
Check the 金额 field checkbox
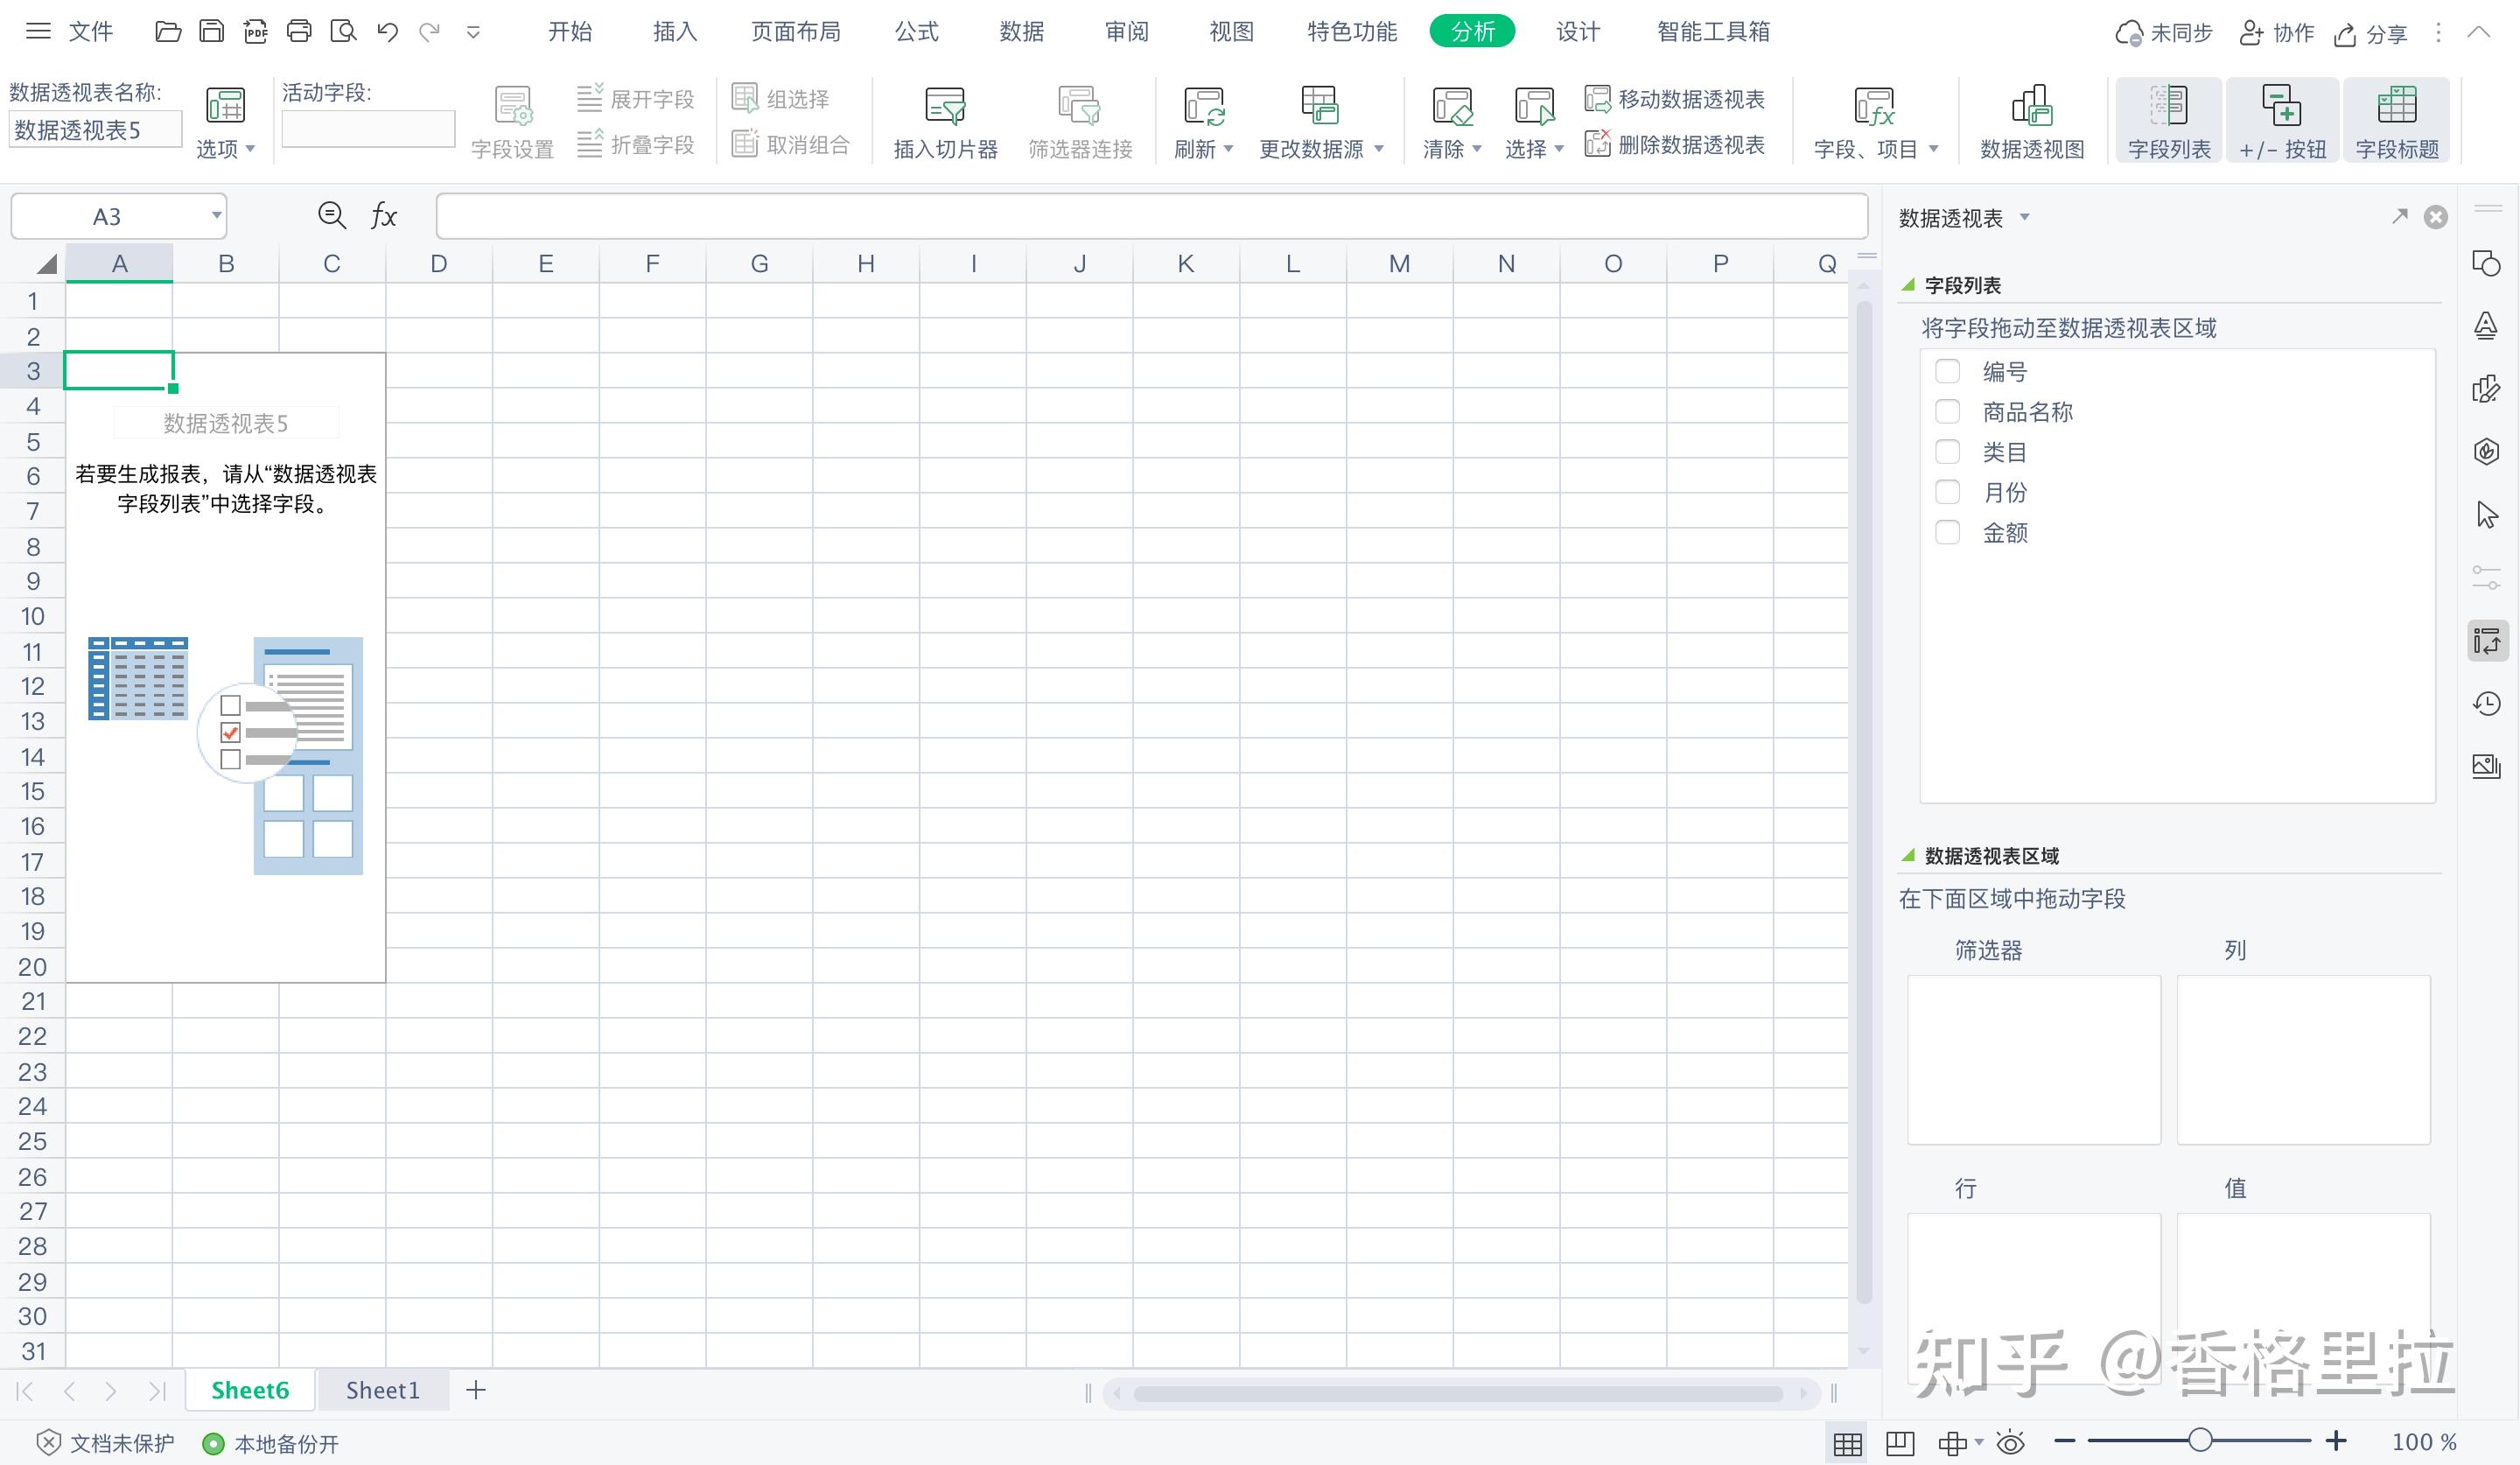pos(1946,532)
